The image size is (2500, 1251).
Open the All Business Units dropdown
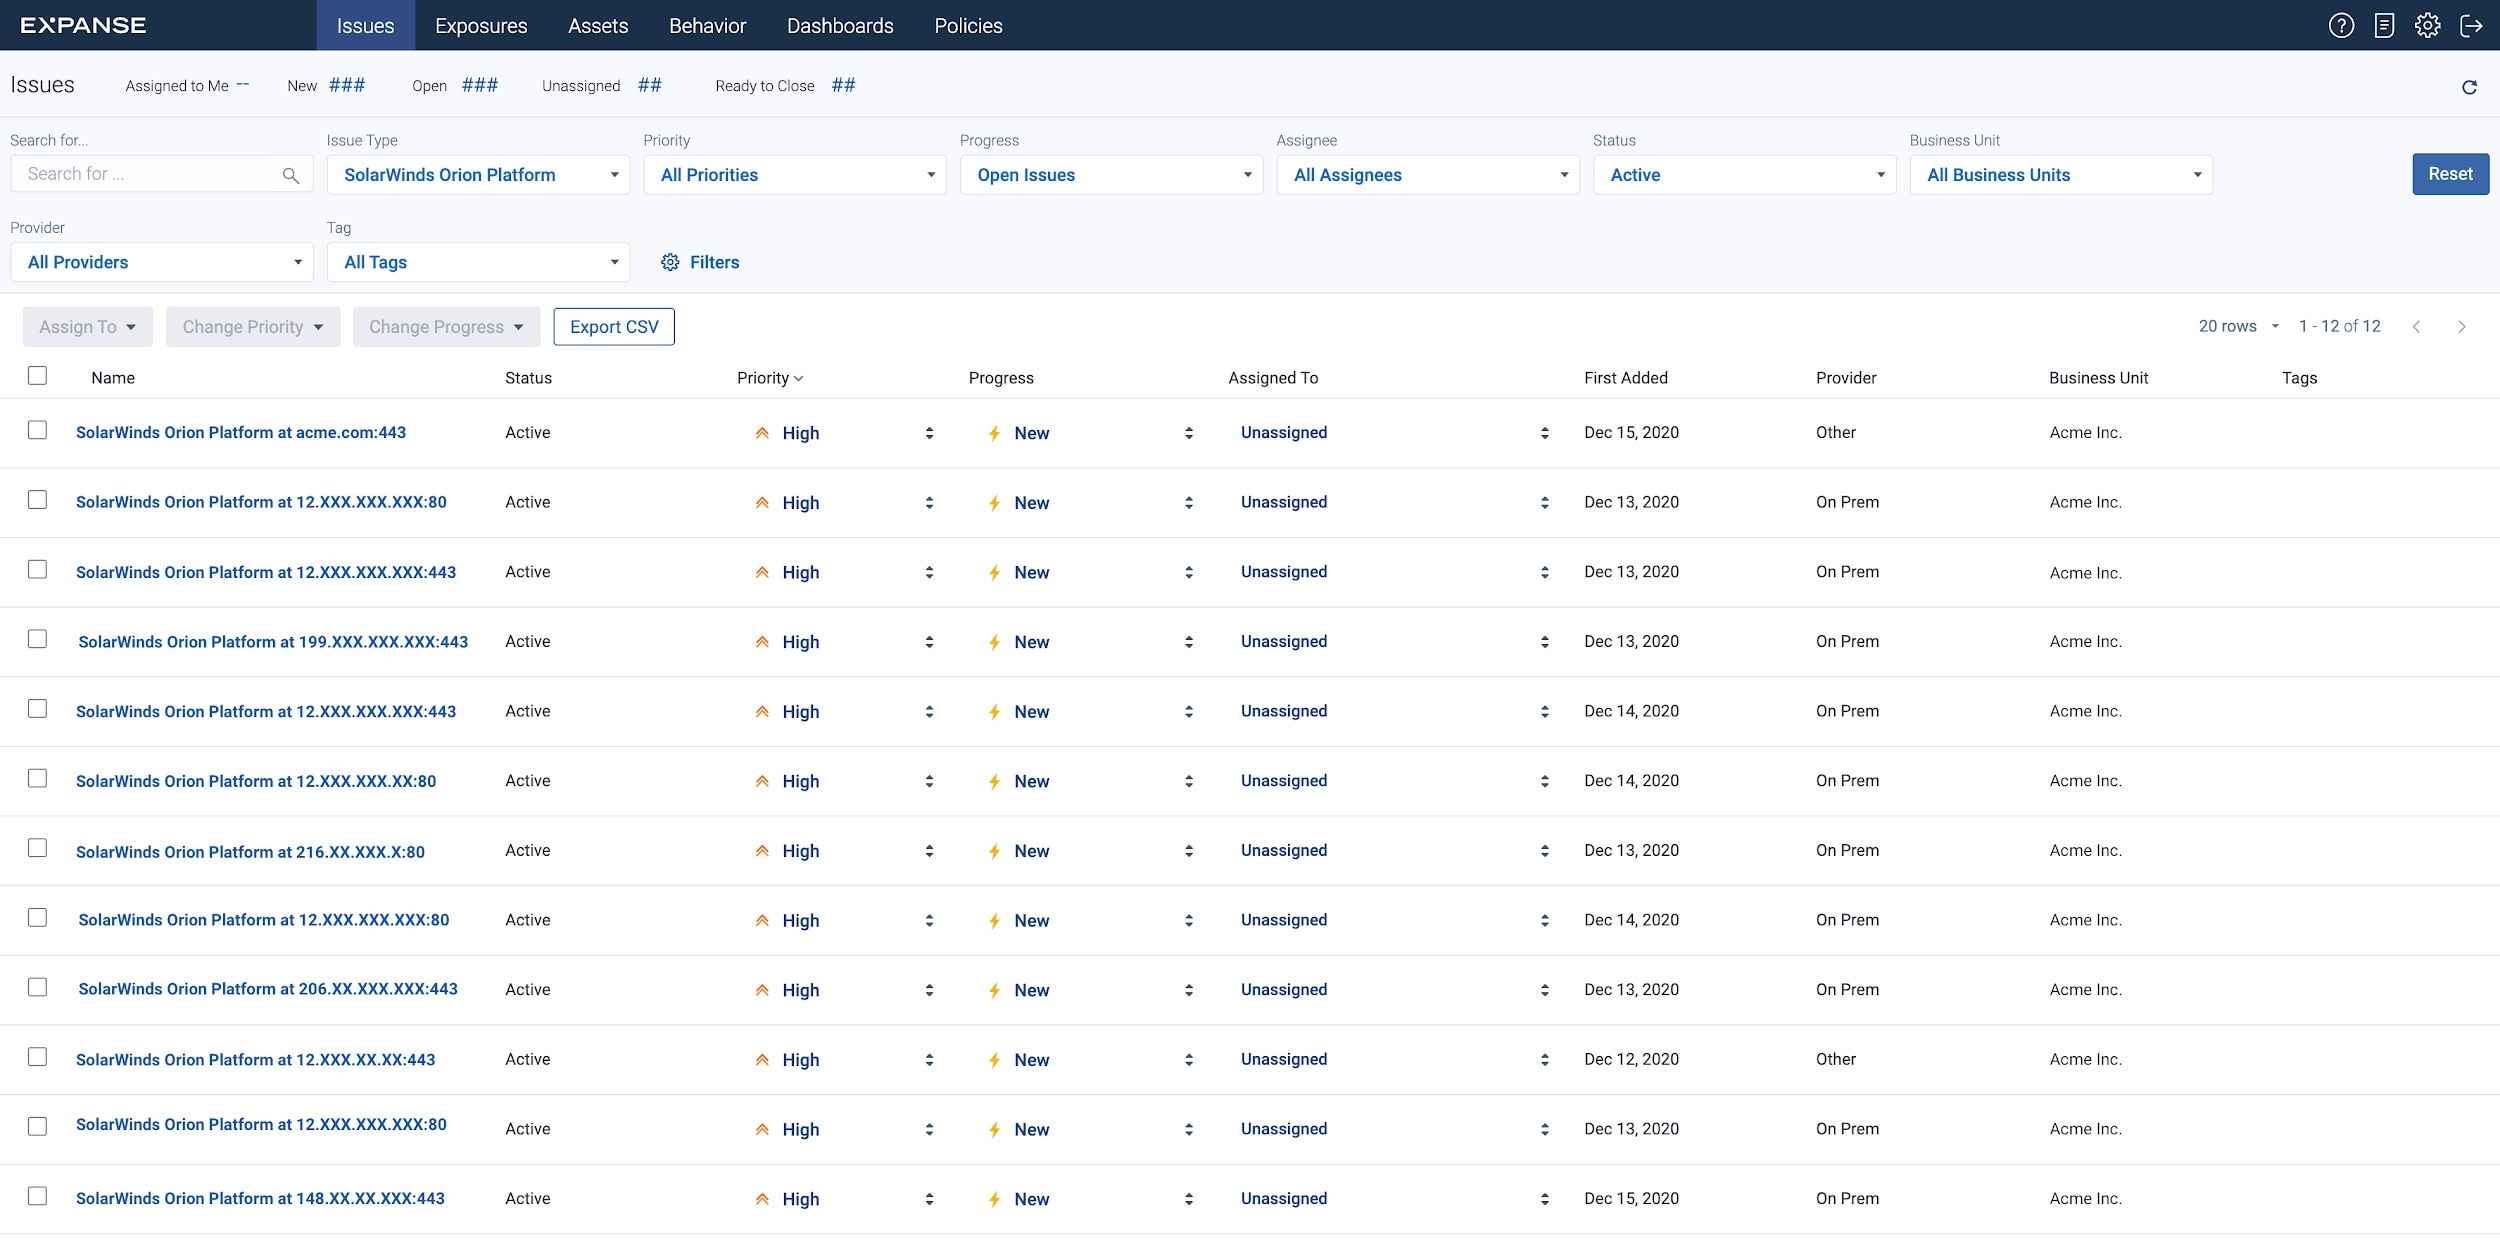click(2061, 175)
